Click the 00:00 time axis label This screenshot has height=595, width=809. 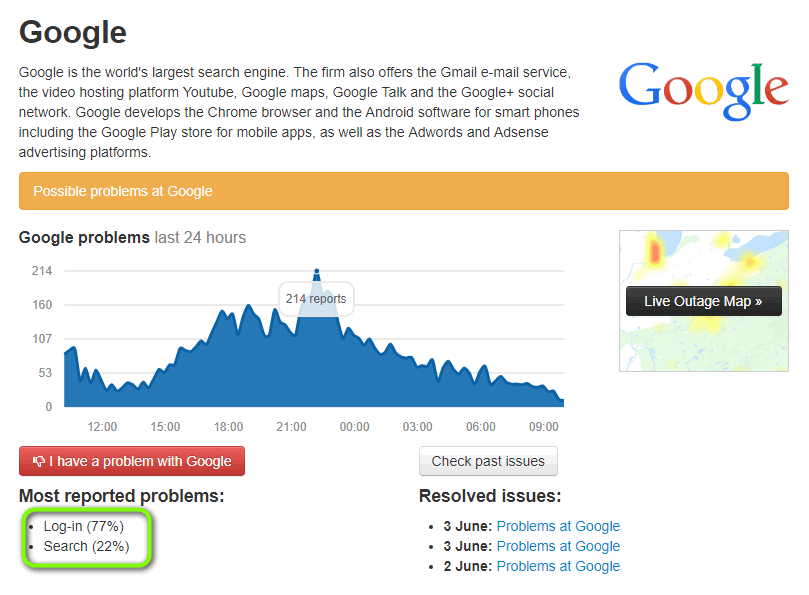[x=354, y=427]
